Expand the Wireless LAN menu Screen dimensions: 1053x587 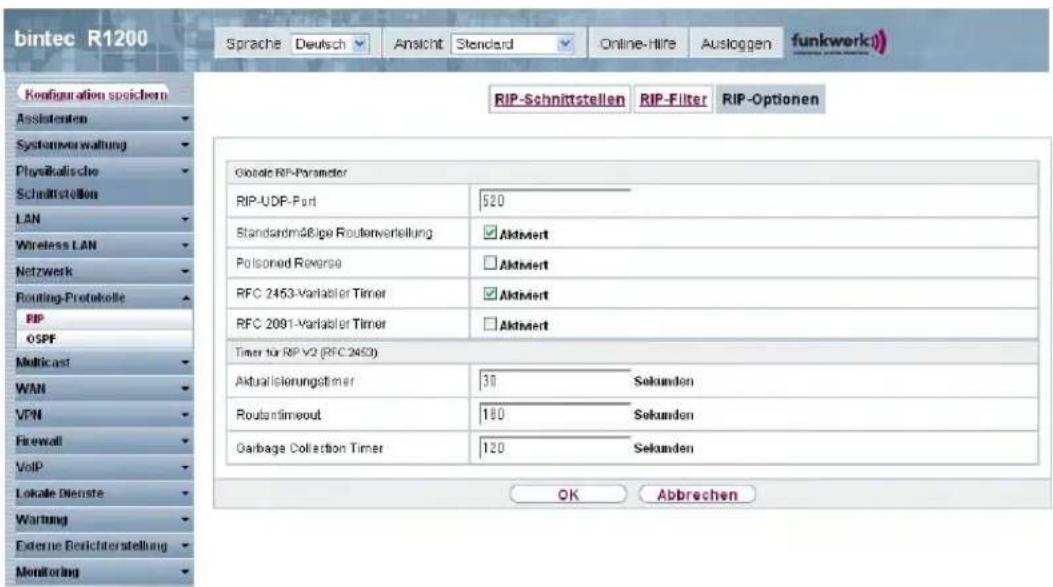tap(99, 246)
